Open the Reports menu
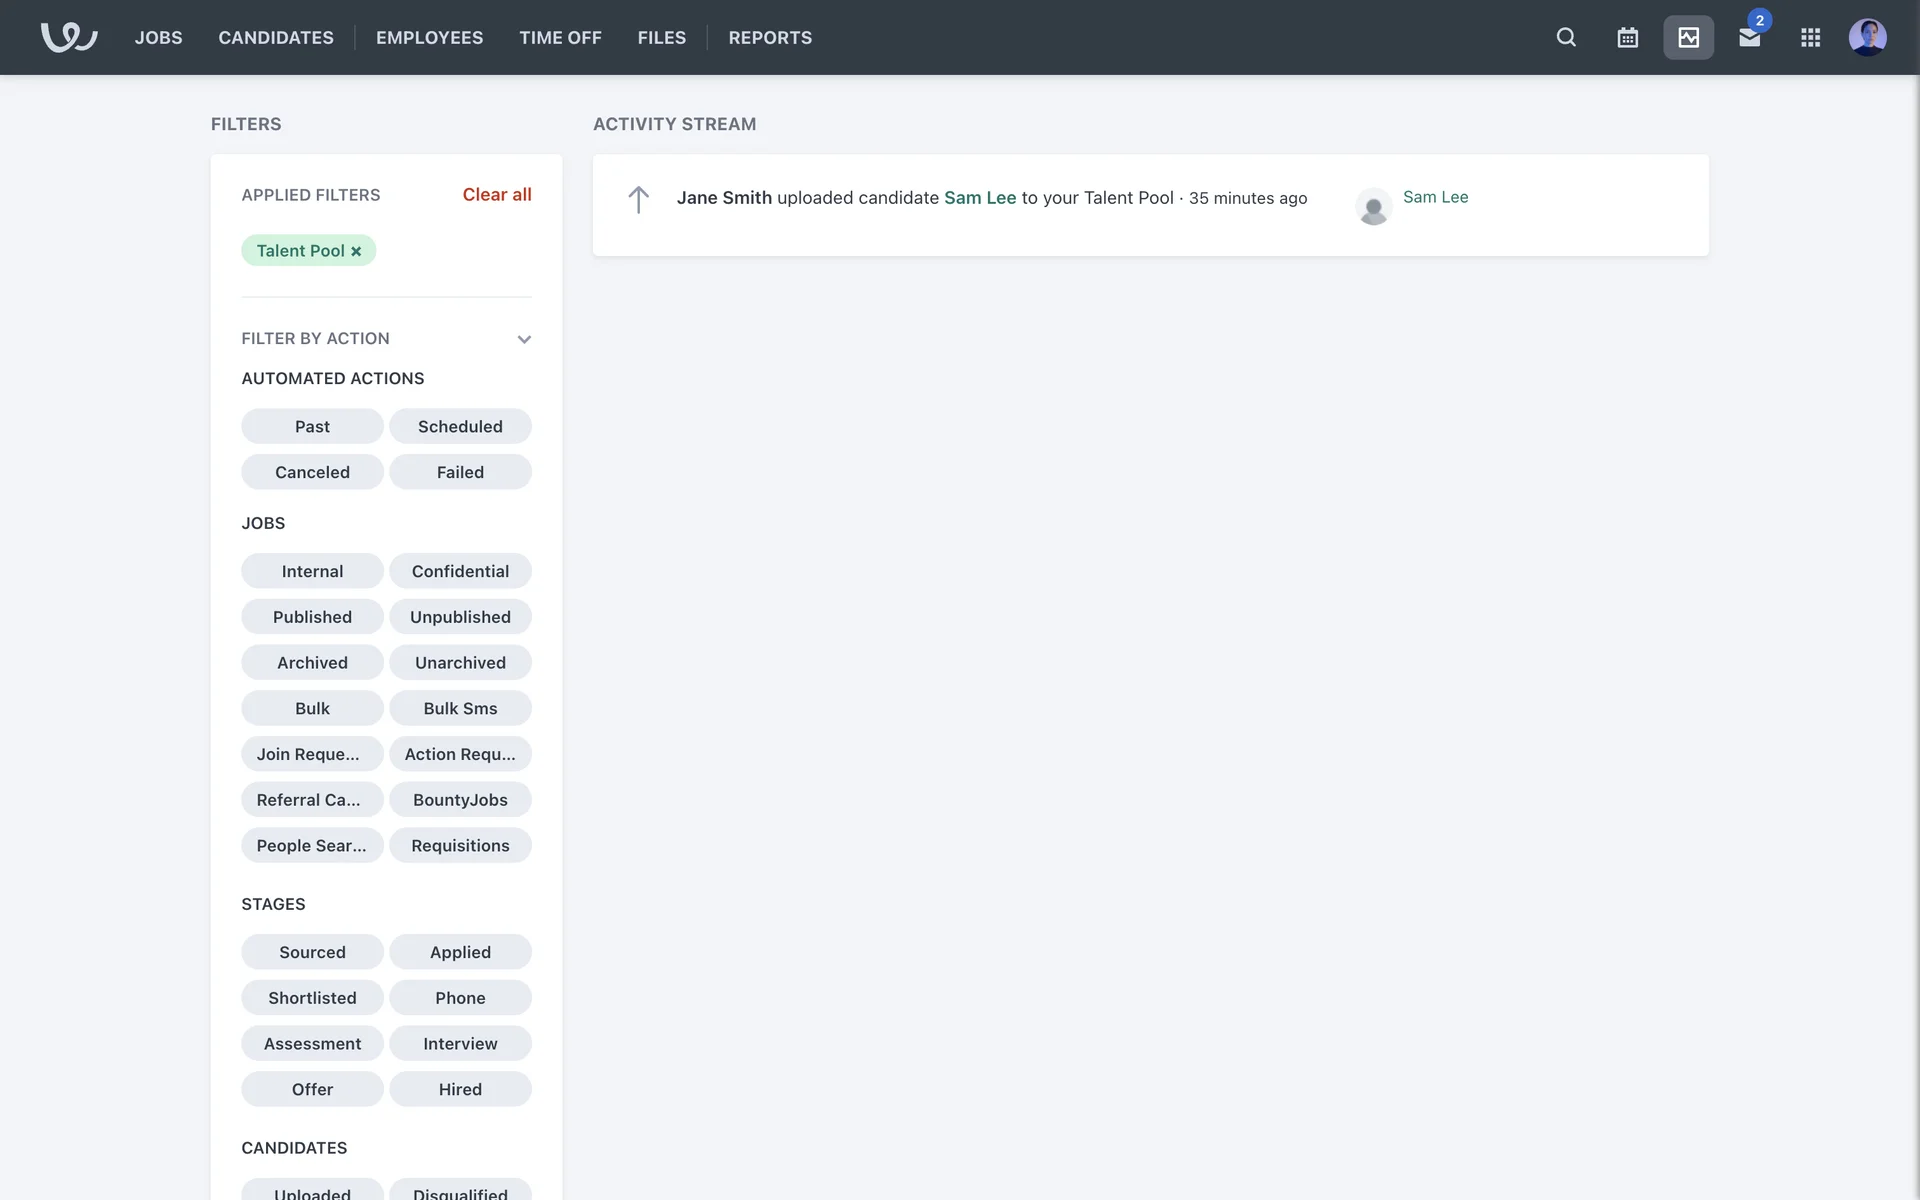This screenshot has height=1200, width=1920. click(x=770, y=37)
